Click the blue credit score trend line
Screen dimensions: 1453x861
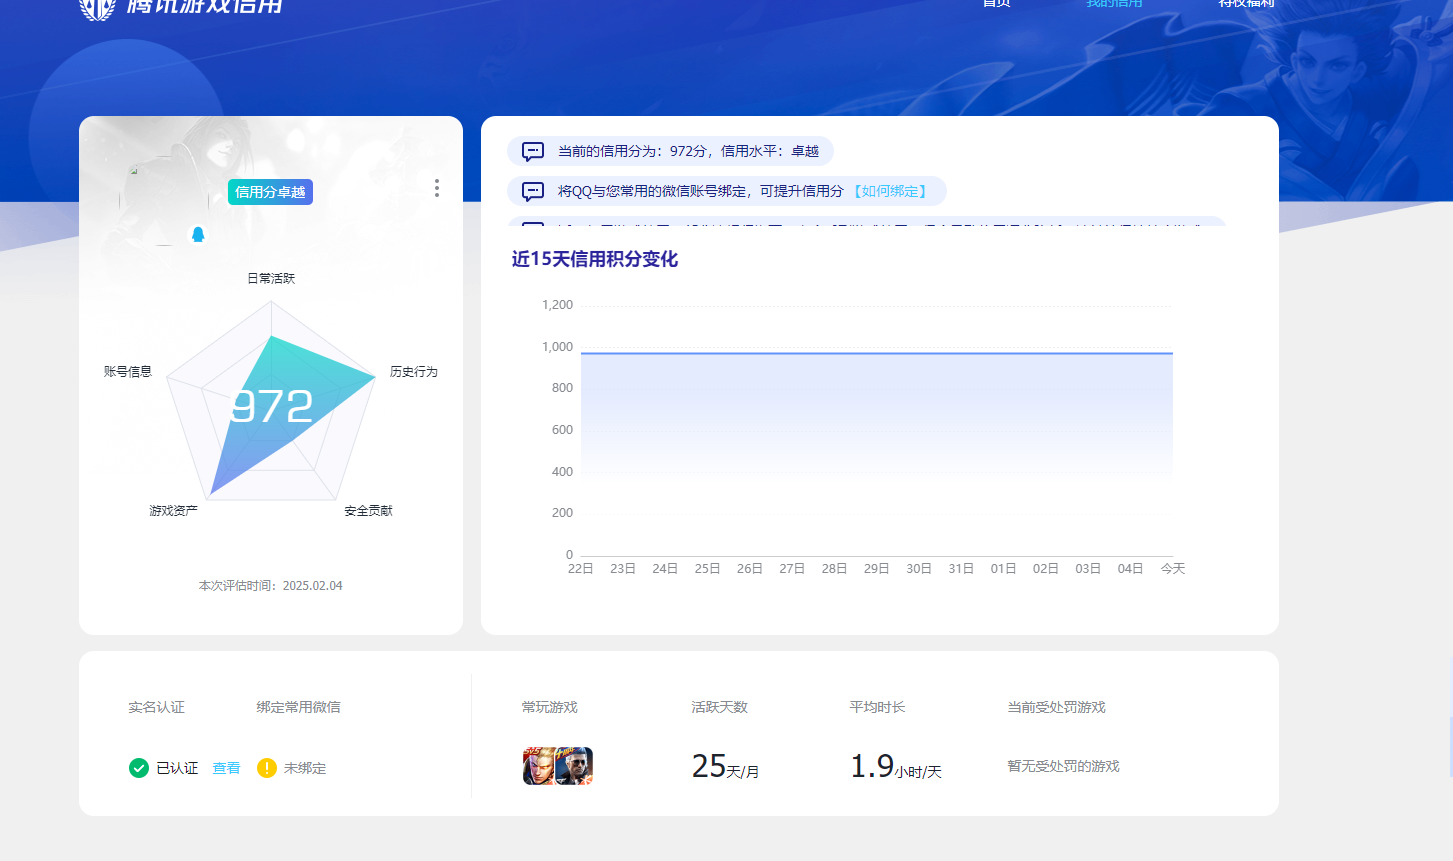point(877,353)
